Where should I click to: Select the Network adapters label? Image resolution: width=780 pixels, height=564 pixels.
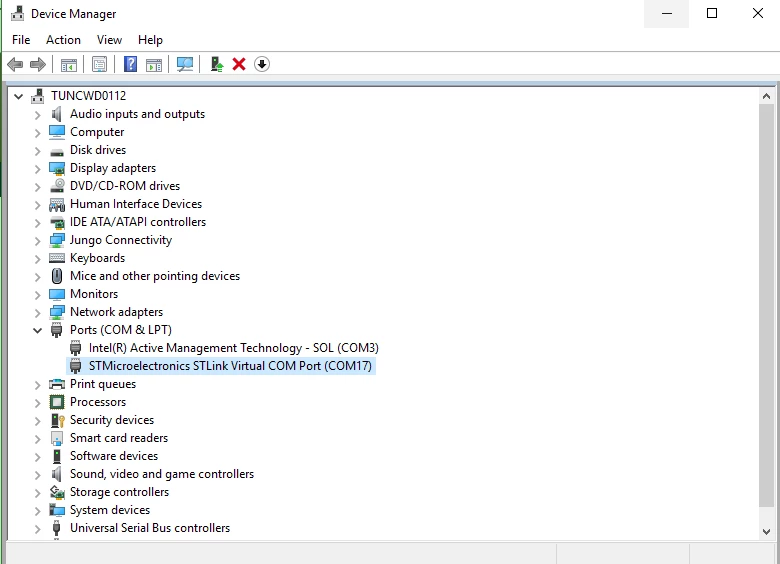tap(116, 312)
